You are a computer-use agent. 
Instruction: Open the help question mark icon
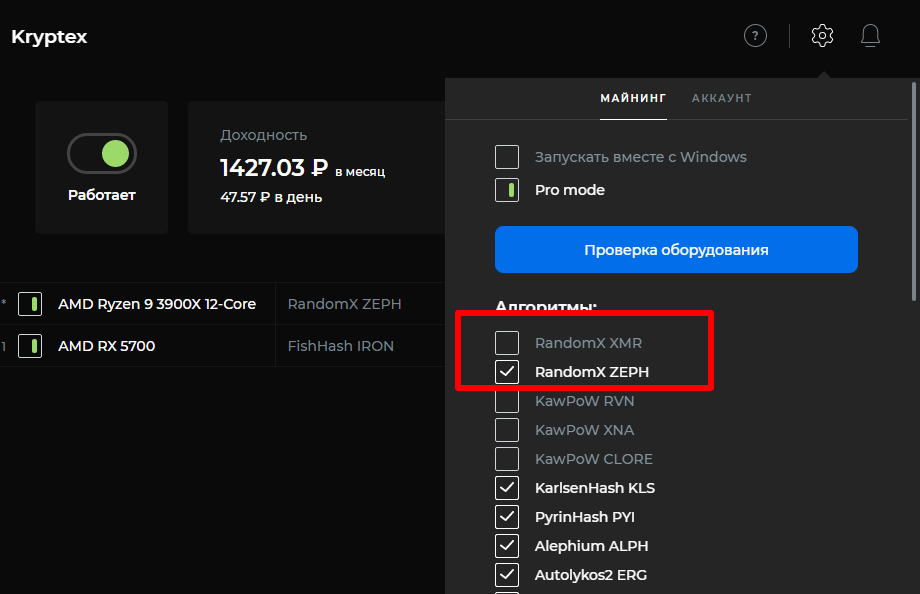(755, 36)
